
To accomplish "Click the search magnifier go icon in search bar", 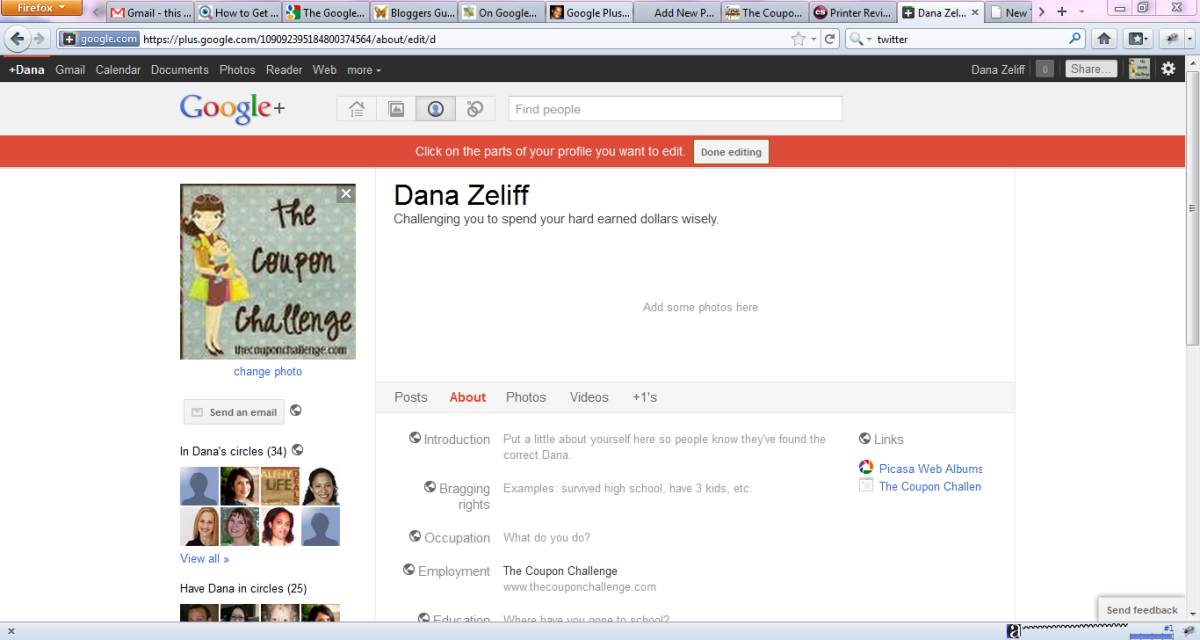I will [1076, 39].
